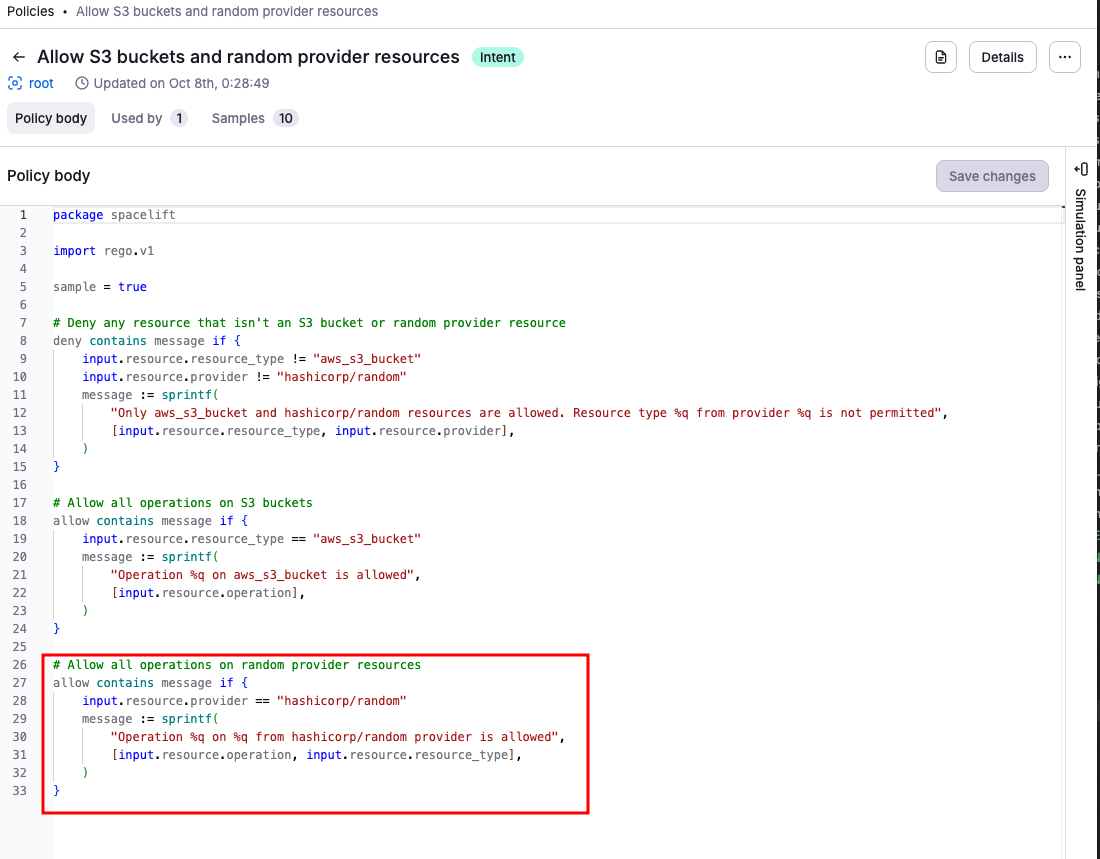Expand the Simulation panel using its arrow icon
Screen dimensions: 1100x859
point(1080,169)
